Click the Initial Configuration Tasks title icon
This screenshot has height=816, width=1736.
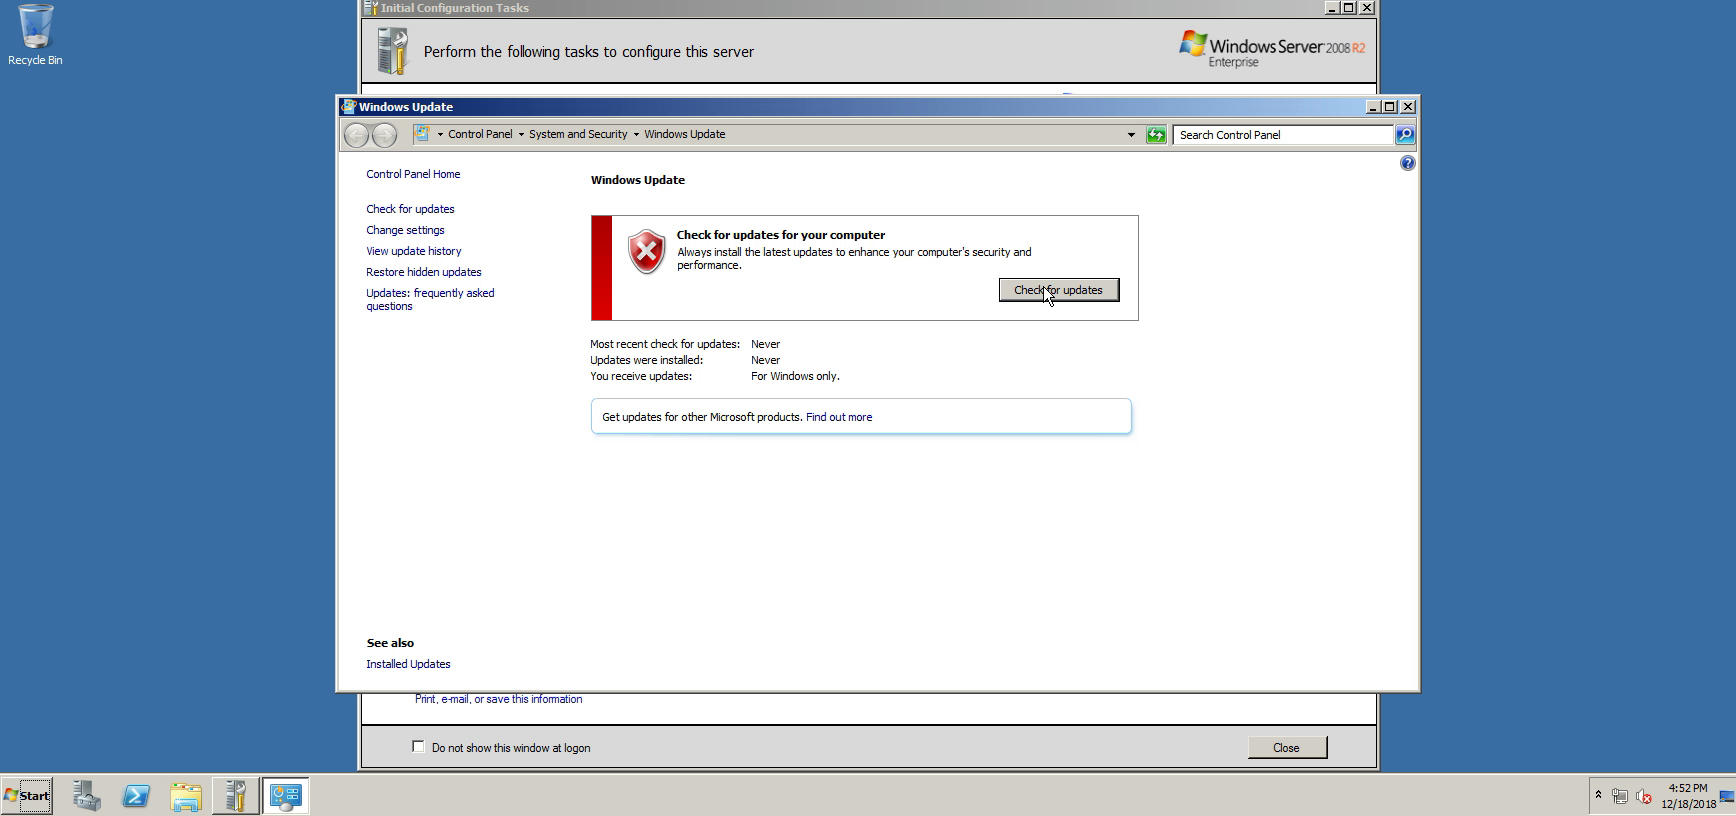[370, 8]
